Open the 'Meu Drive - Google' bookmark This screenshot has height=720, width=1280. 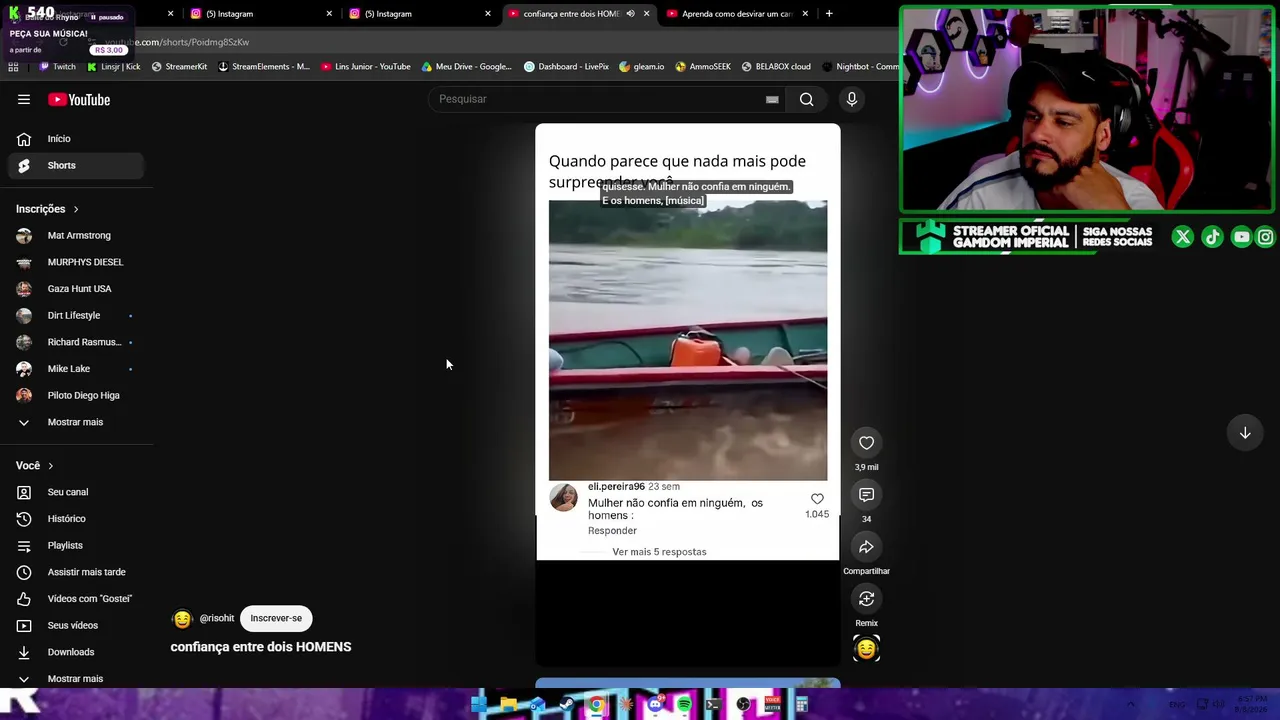tap(466, 67)
